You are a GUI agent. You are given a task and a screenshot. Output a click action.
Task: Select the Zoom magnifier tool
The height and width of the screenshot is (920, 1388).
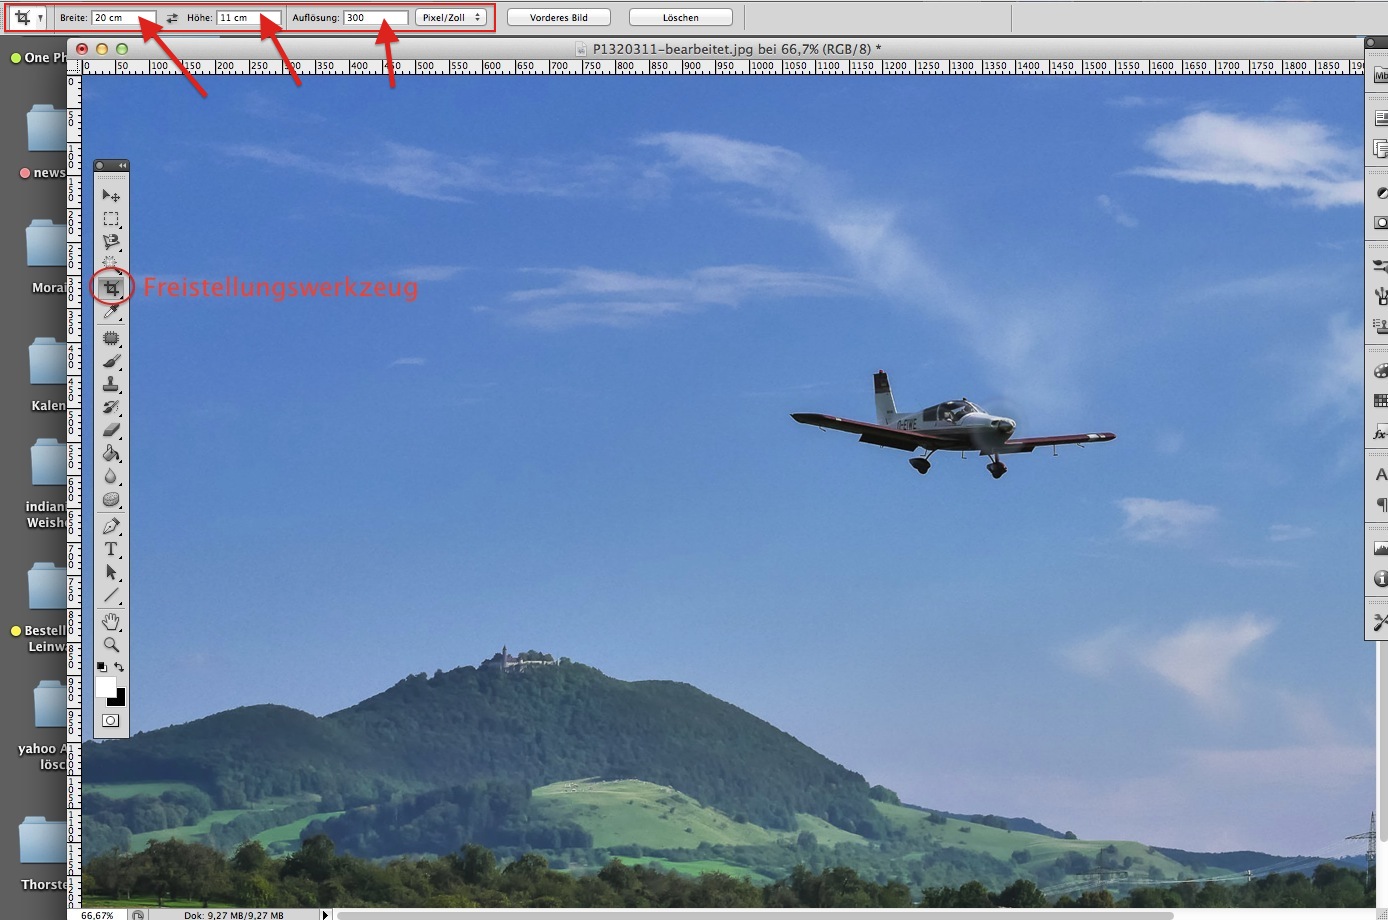111,645
